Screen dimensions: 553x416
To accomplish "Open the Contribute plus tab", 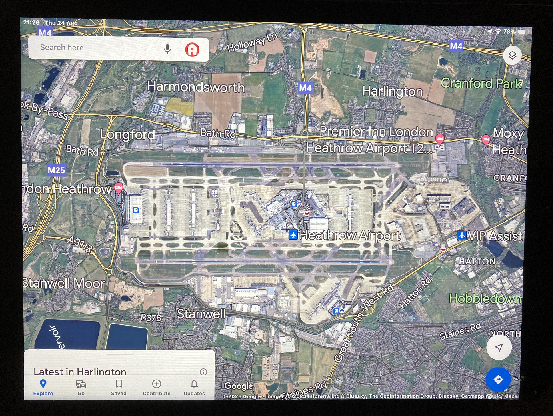I will (x=156, y=387).
